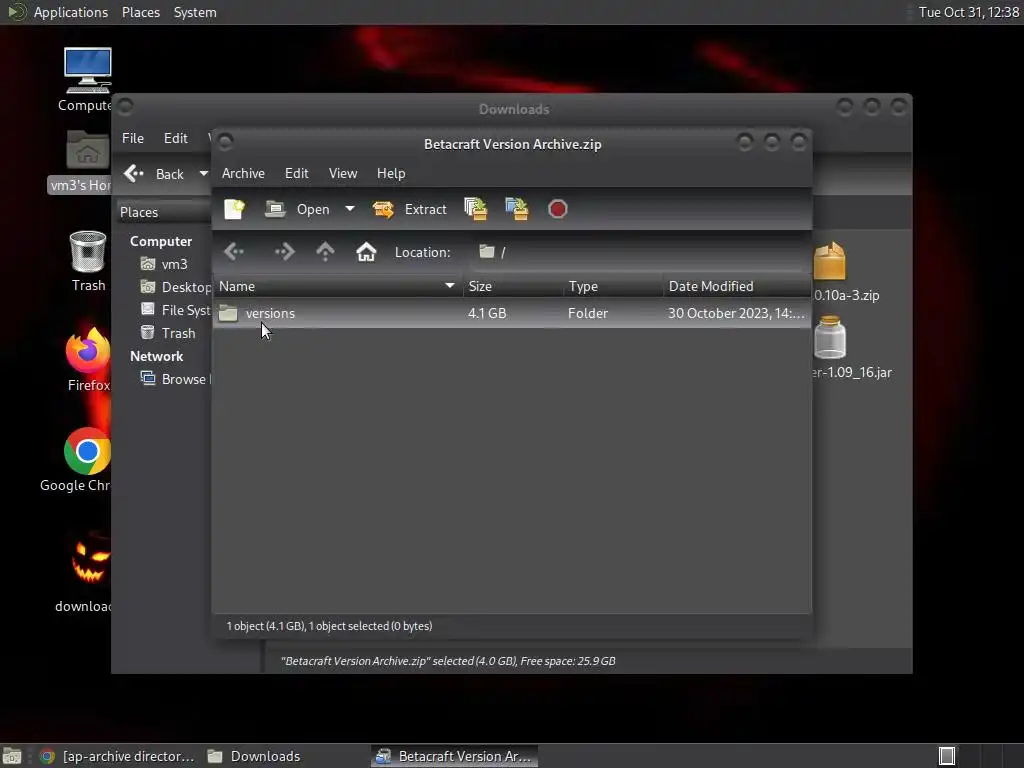Open Edit menu in Downloads window
Image resolution: width=1024 pixels, height=768 pixels.
pos(176,138)
